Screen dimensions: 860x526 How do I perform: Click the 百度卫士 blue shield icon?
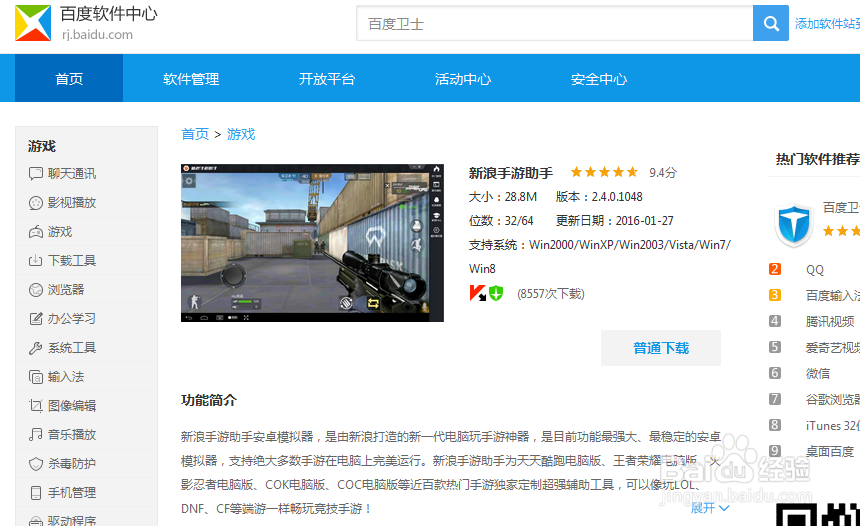[x=793, y=224]
